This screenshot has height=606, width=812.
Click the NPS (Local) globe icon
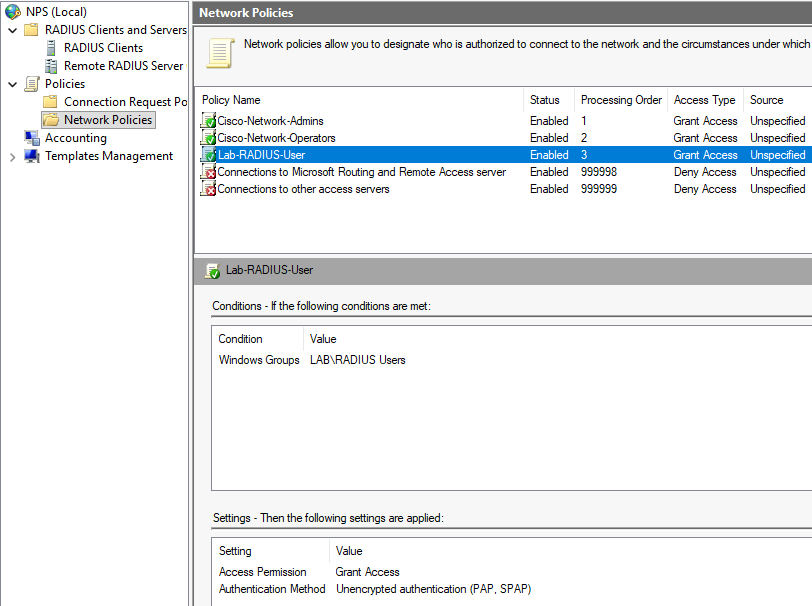click(12, 11)
